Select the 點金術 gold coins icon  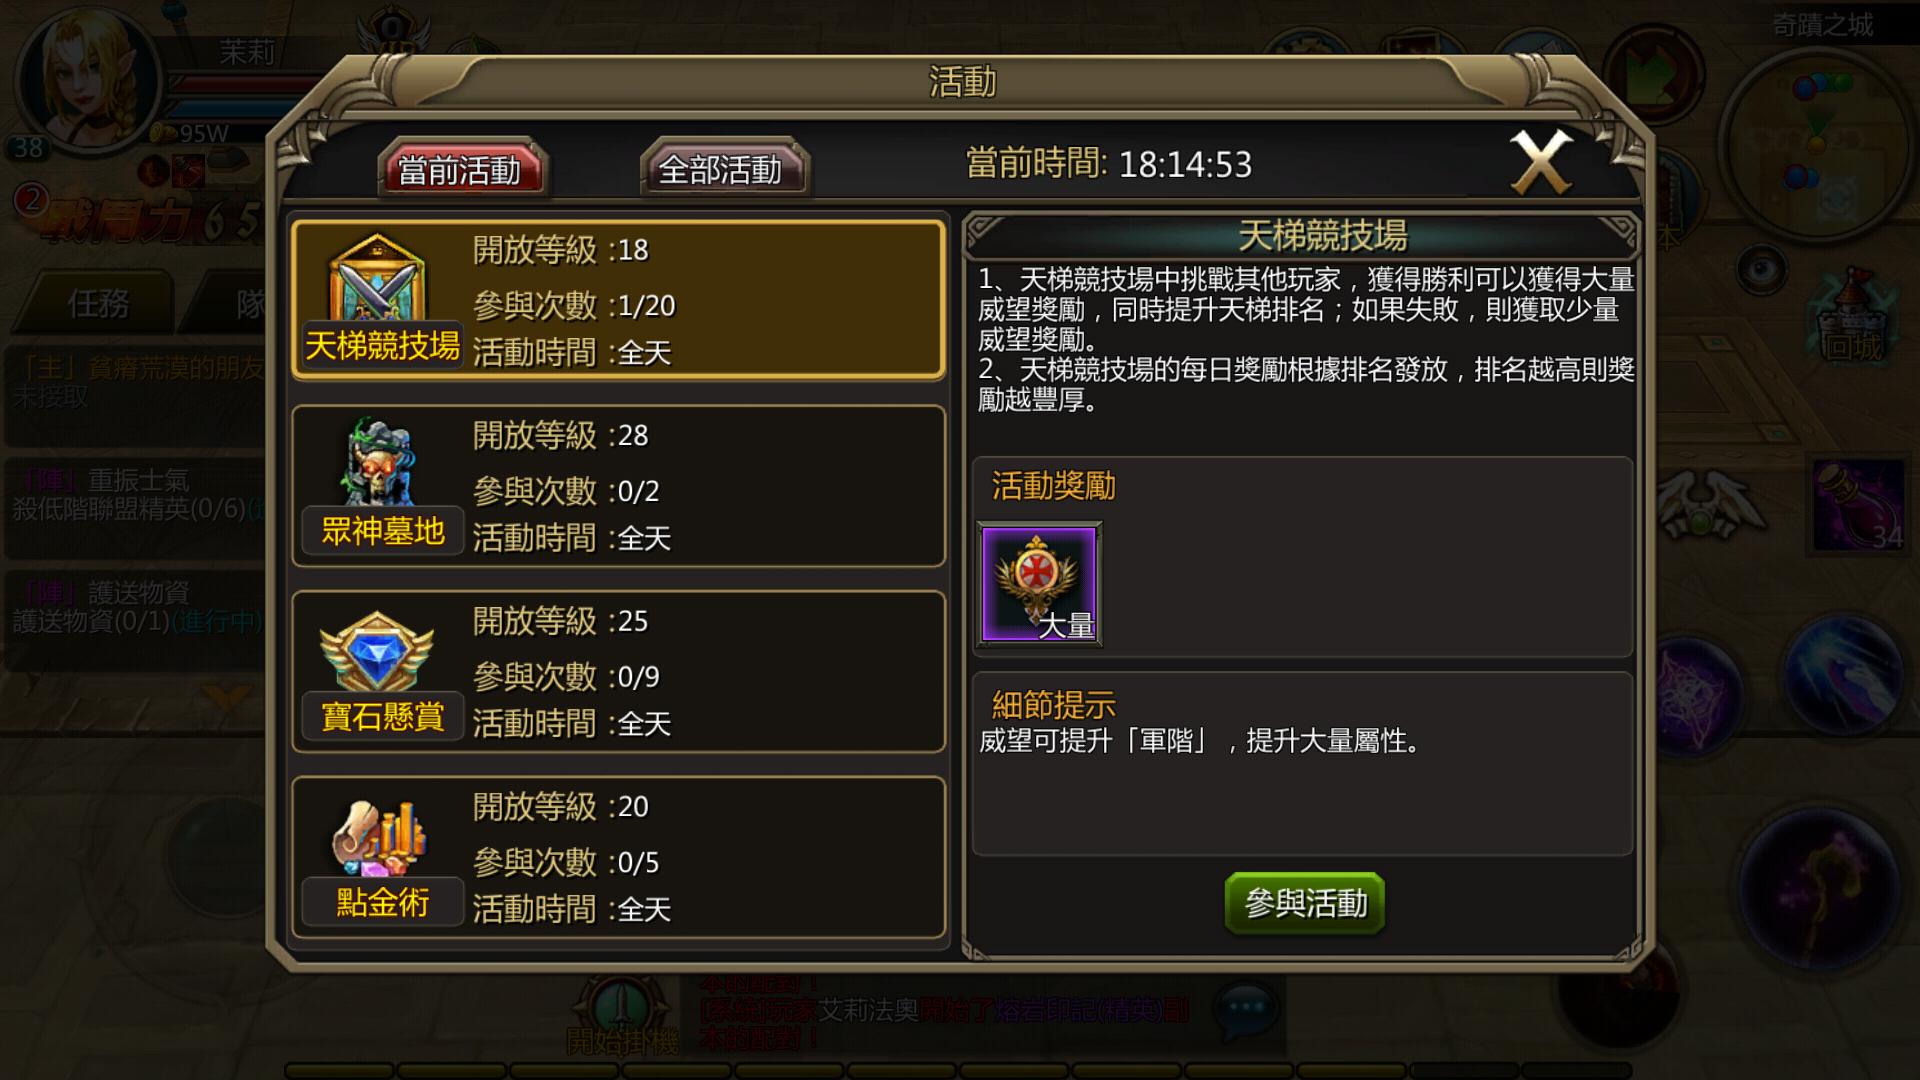coord(379,838)
